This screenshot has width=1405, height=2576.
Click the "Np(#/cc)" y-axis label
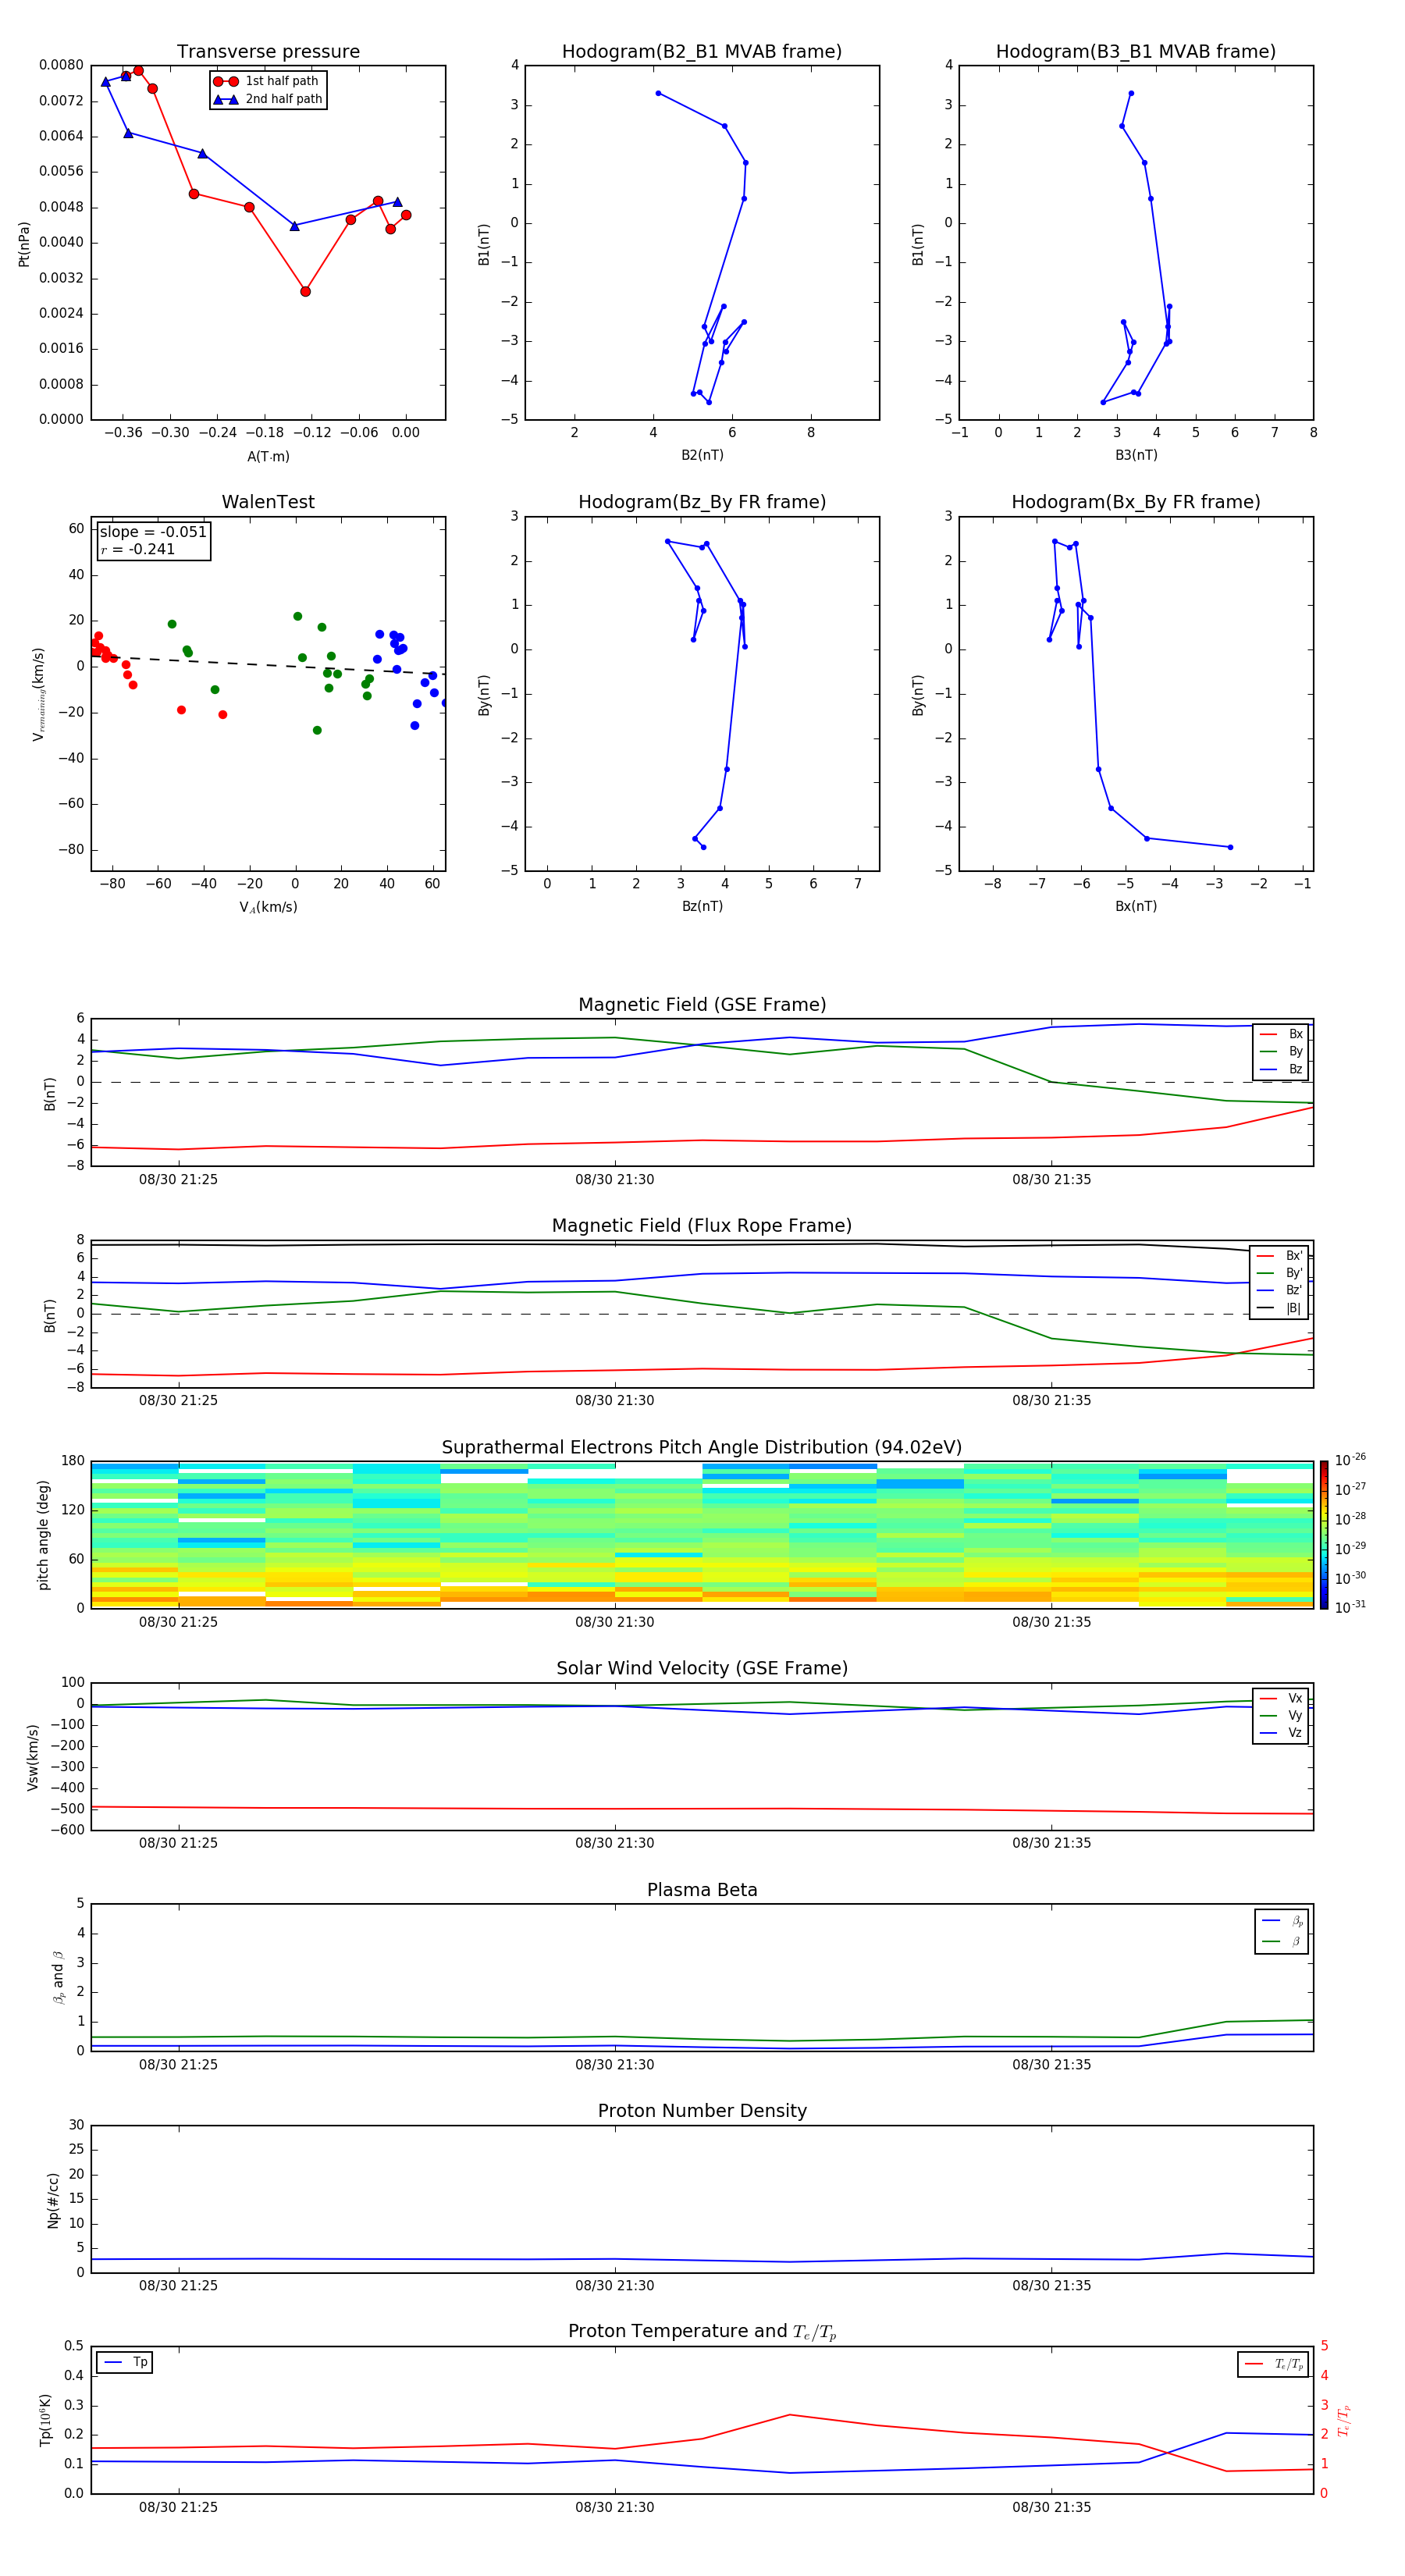[x=53, y=2200]
